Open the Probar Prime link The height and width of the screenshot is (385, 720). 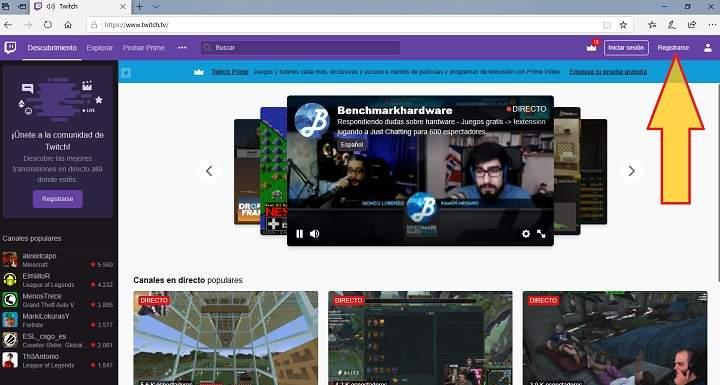click(143, 48)
